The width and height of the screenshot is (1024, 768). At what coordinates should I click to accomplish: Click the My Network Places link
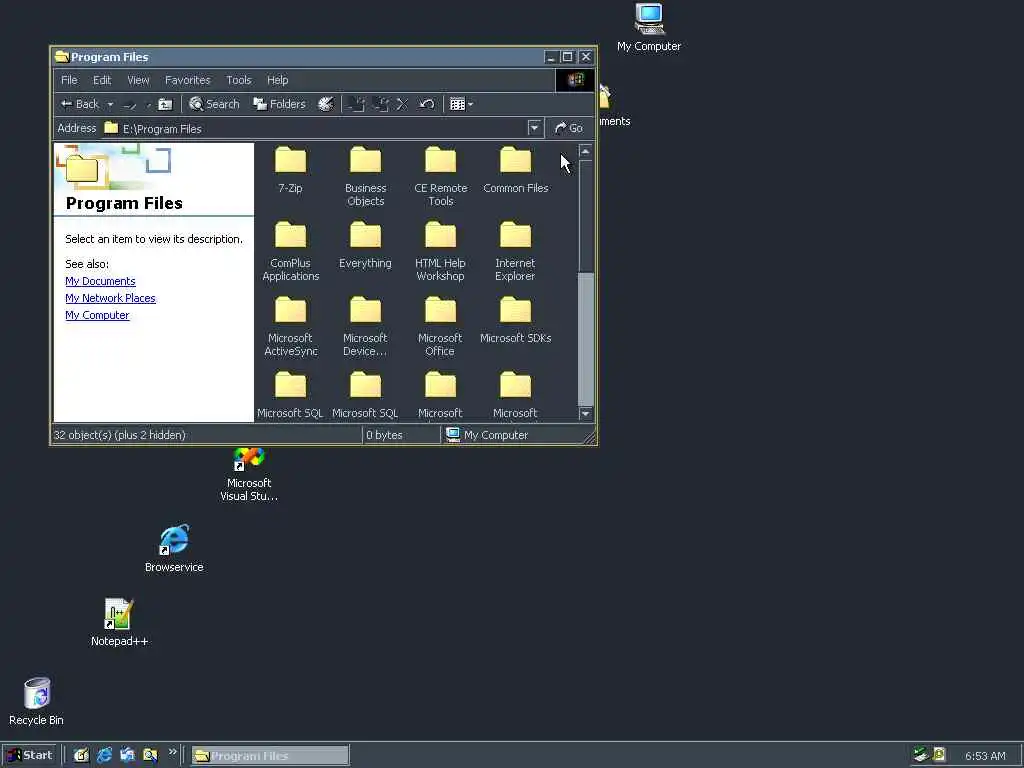pos(110,298)
